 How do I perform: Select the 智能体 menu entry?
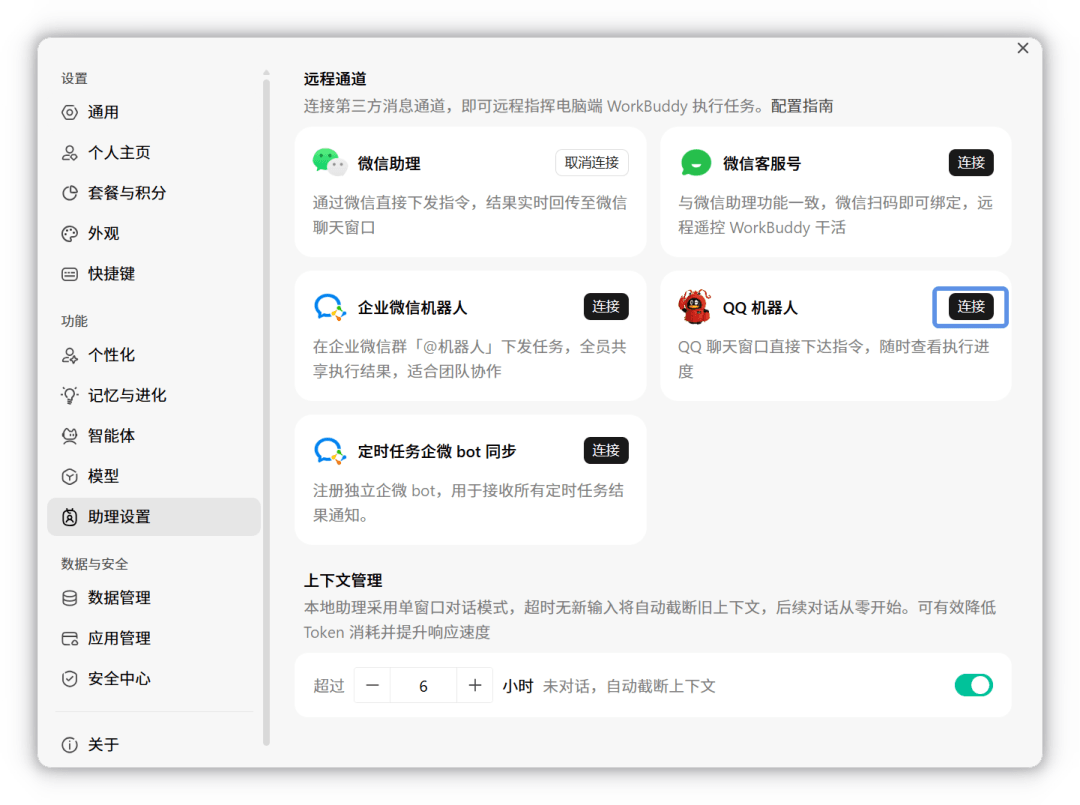[x=154, y=436]
